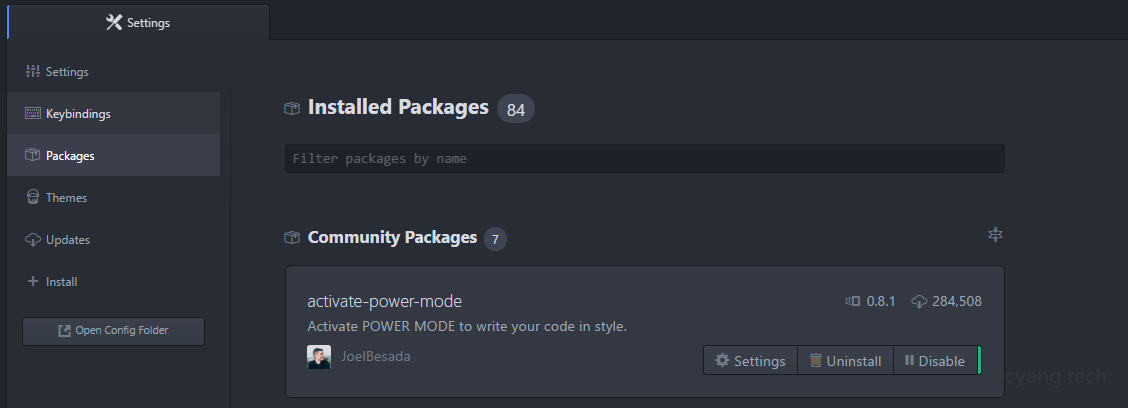Click the Install plus icon
Screen dimensions: 1128x408
point(32,282)
